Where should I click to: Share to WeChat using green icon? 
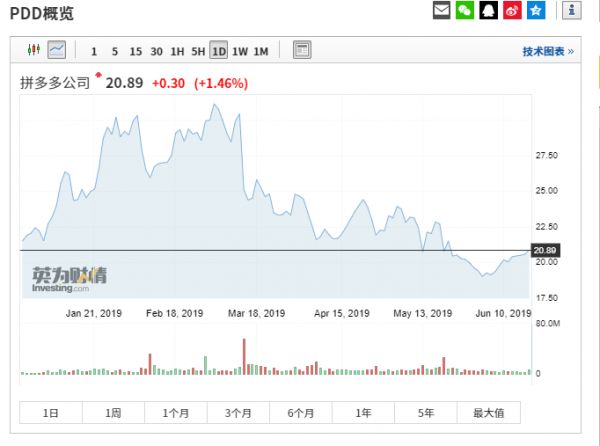[465, 11]
